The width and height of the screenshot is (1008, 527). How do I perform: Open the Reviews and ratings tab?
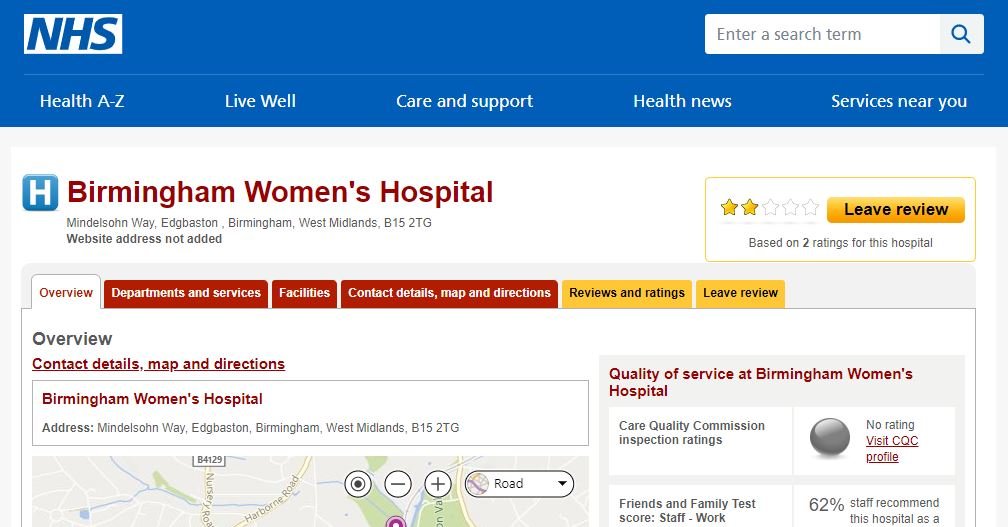(x=627, y=293)
